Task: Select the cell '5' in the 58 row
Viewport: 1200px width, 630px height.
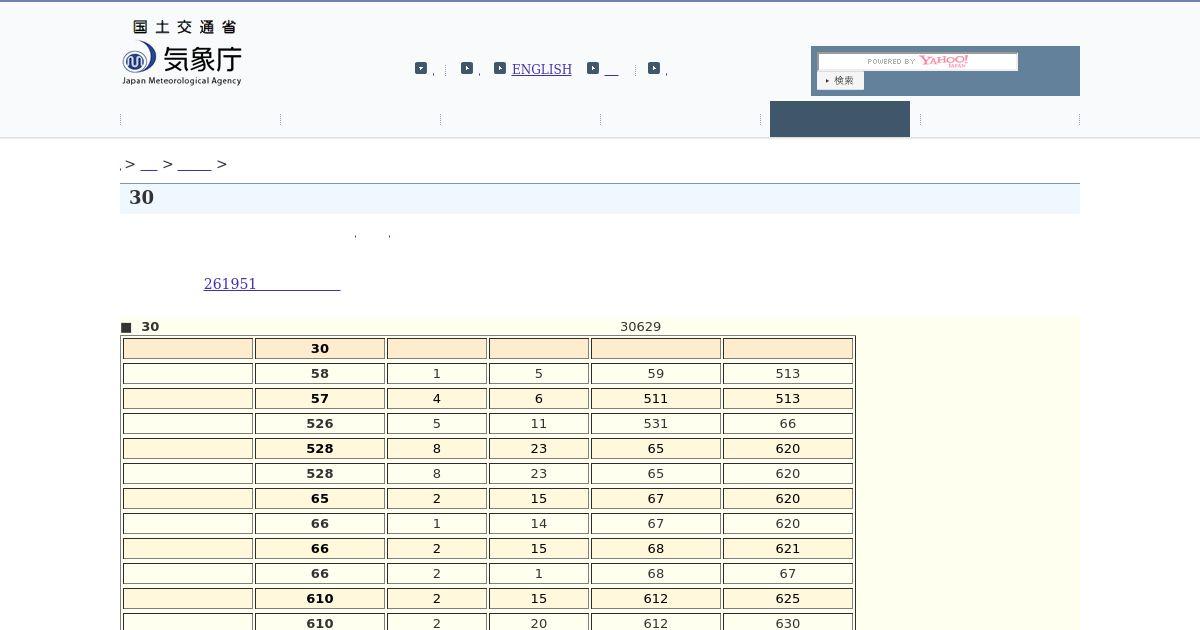Action: click(x=539, y=373)
